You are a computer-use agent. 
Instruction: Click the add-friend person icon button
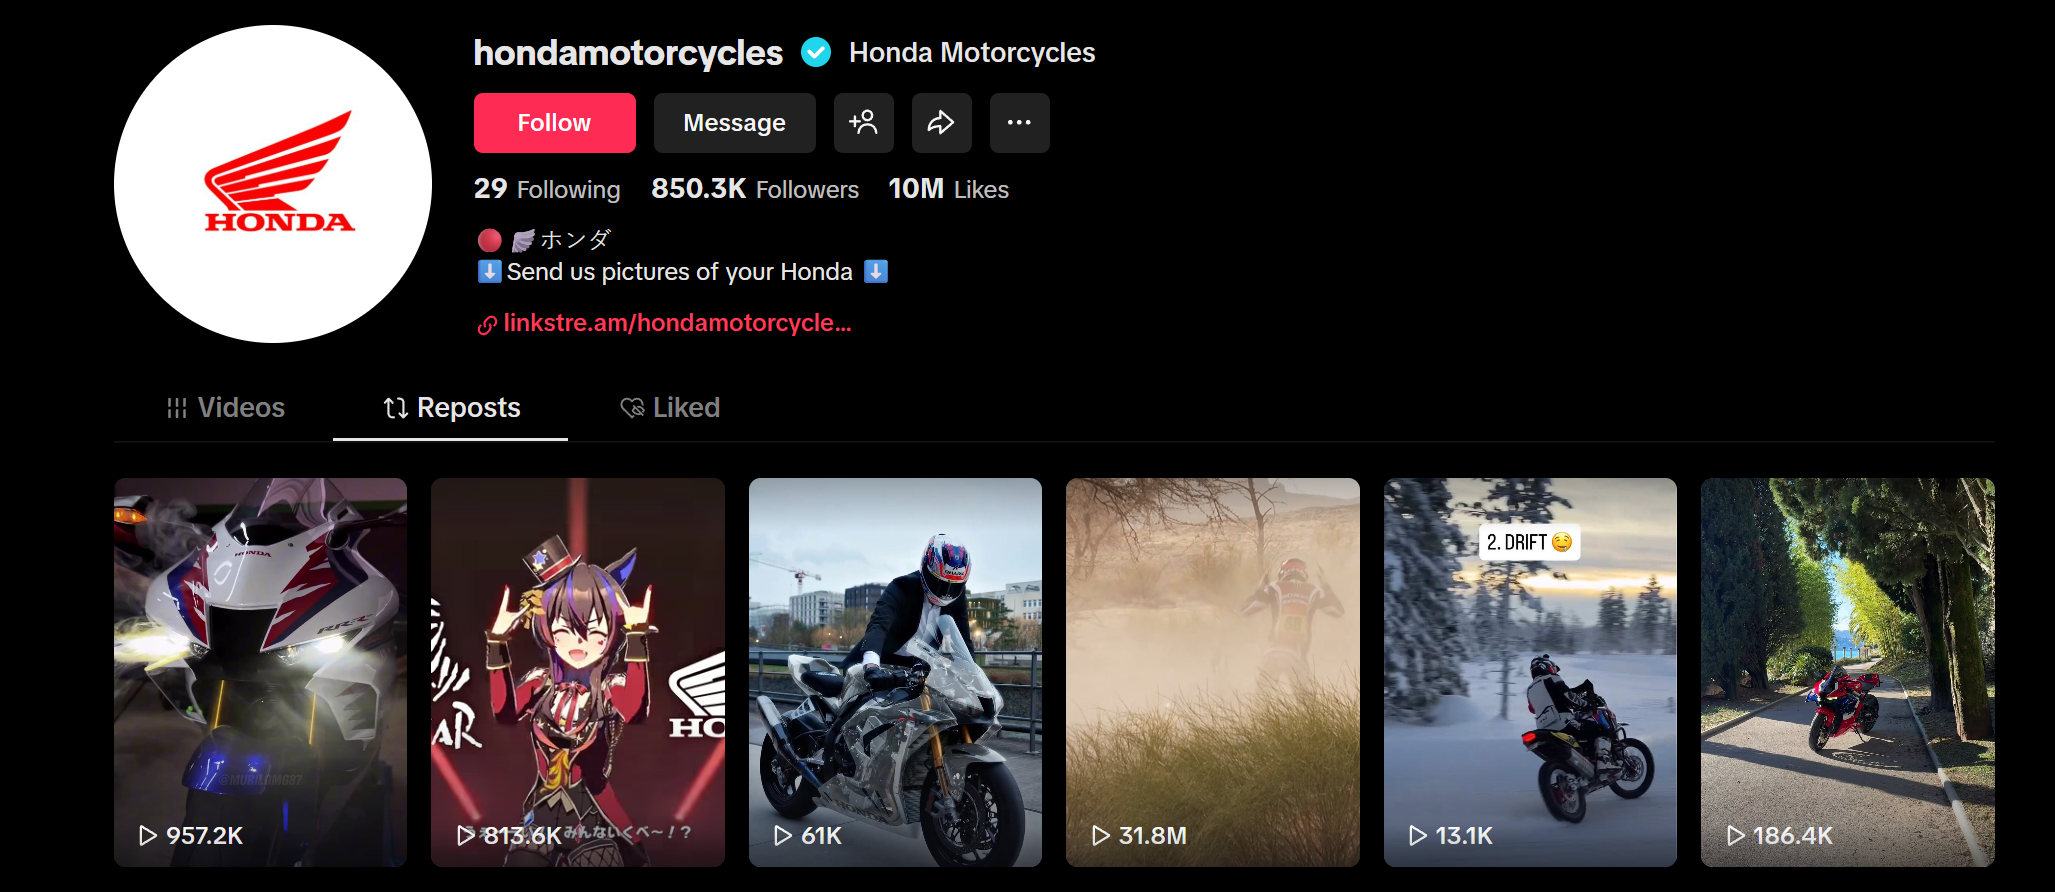pyautogui.click(x=863, y=123)
